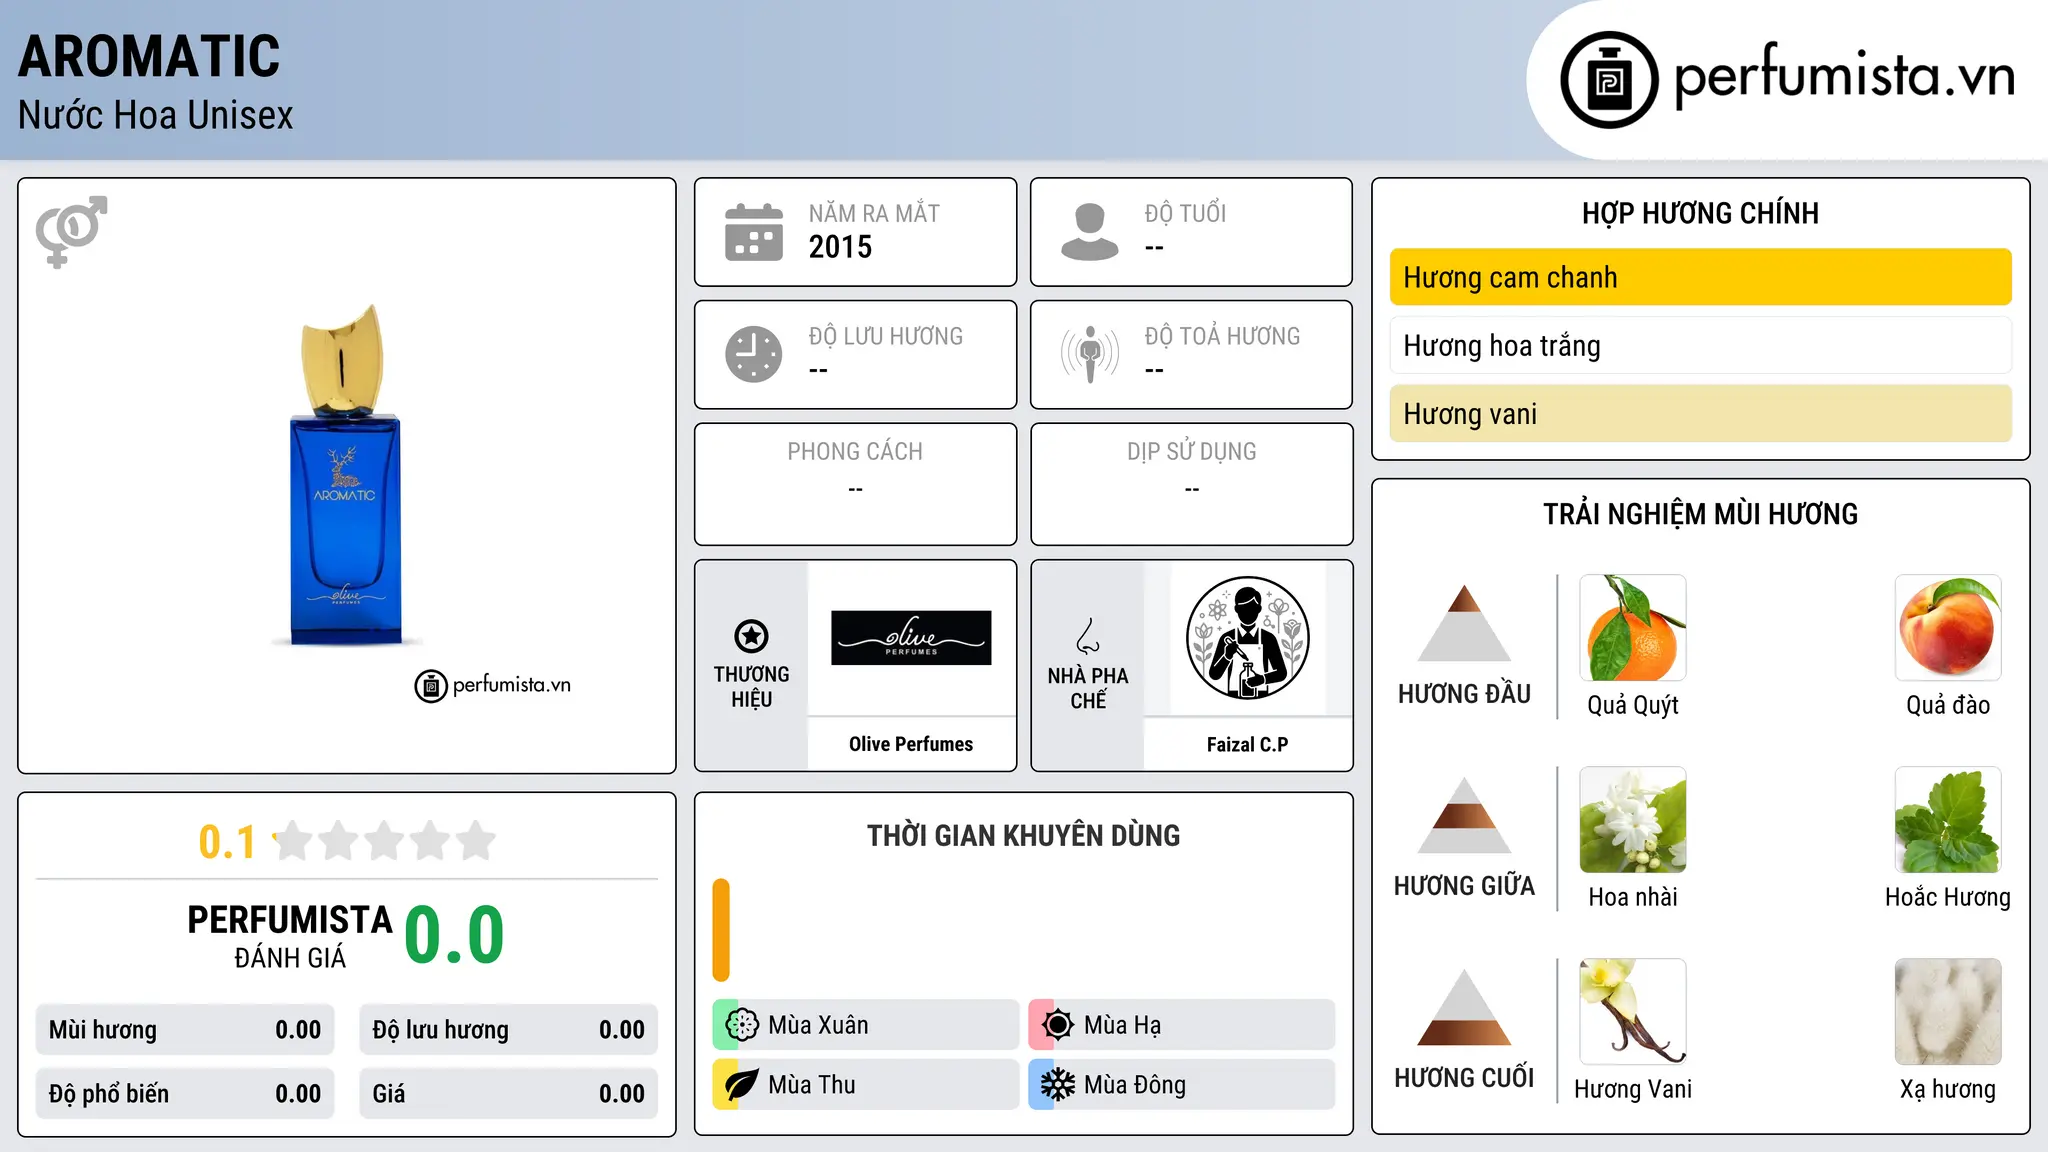Click the flower icon for Mùa Xuân
This screenshot has height=1152, width=2048.
point(742,1025)
